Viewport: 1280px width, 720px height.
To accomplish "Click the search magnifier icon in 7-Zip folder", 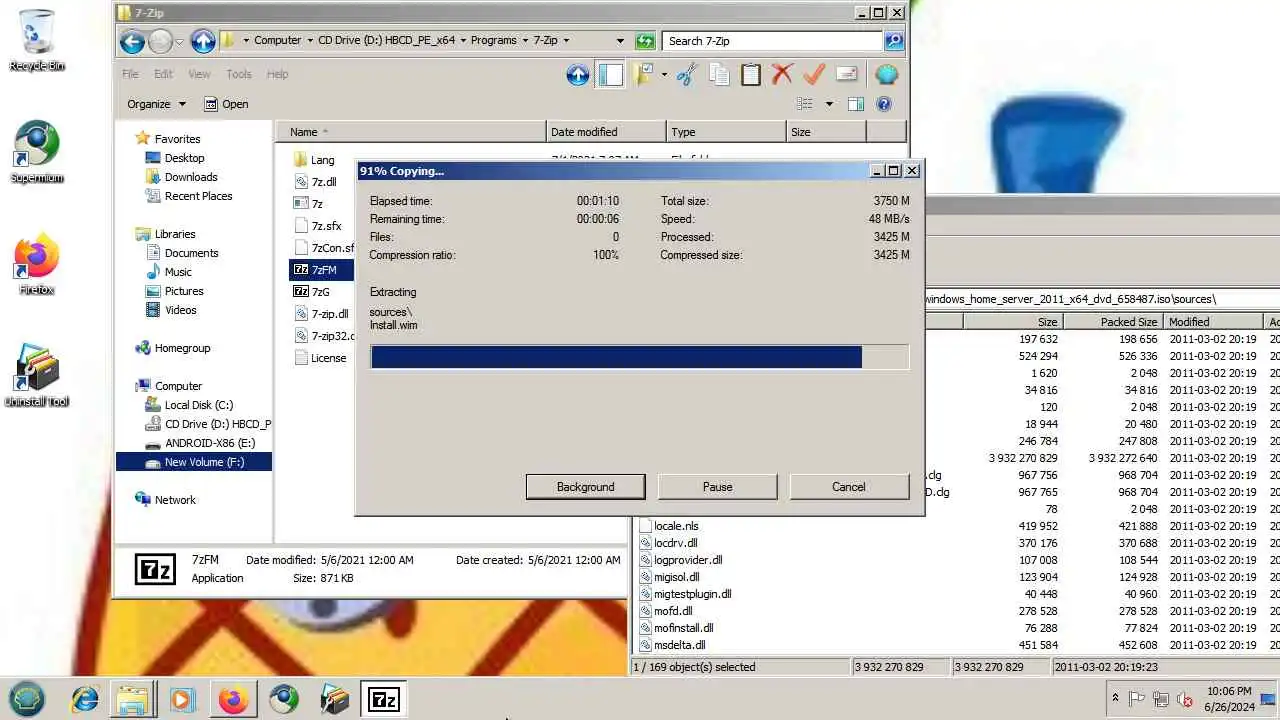I will coord(894,41).
